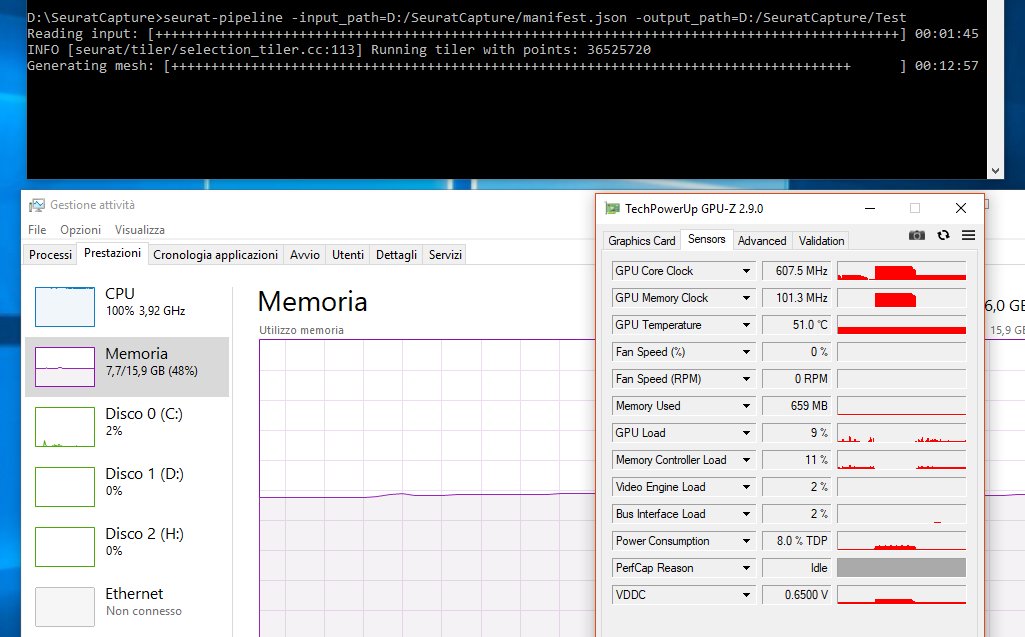
Task: Select the Ethernet performance item
Action: [127, 607]
